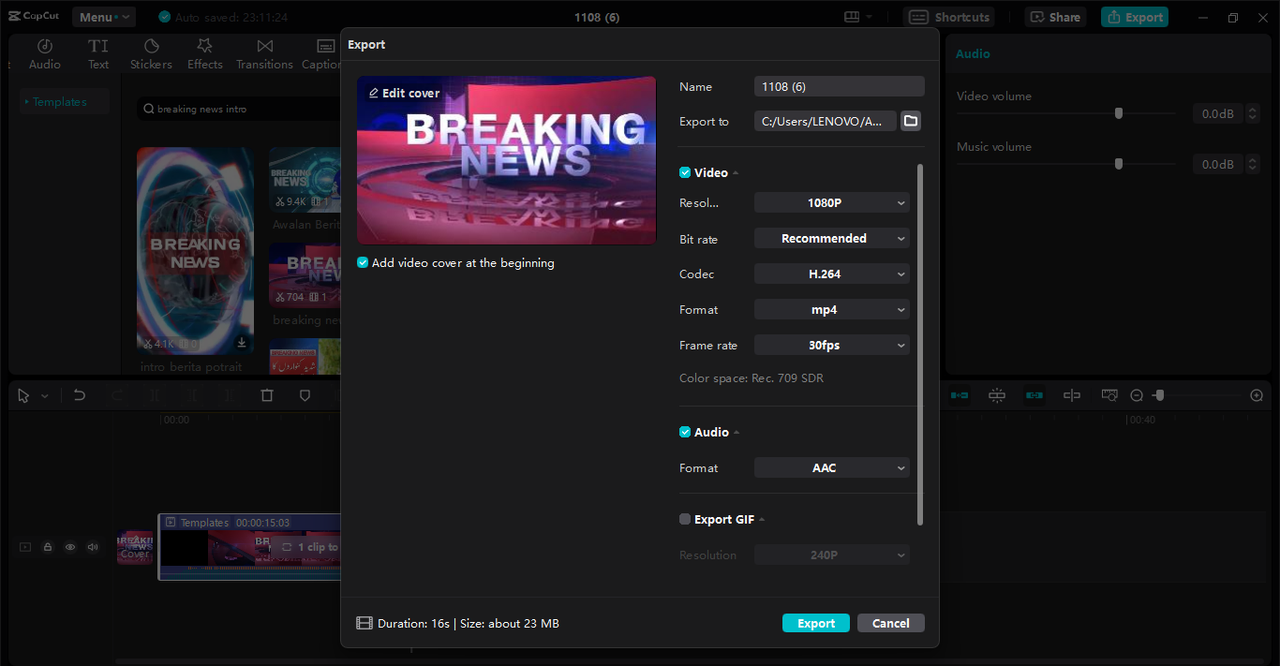Click the timeline zoom in plus icon
The width and height of the screenshot is (1280, 666).
coord(1257,396)
